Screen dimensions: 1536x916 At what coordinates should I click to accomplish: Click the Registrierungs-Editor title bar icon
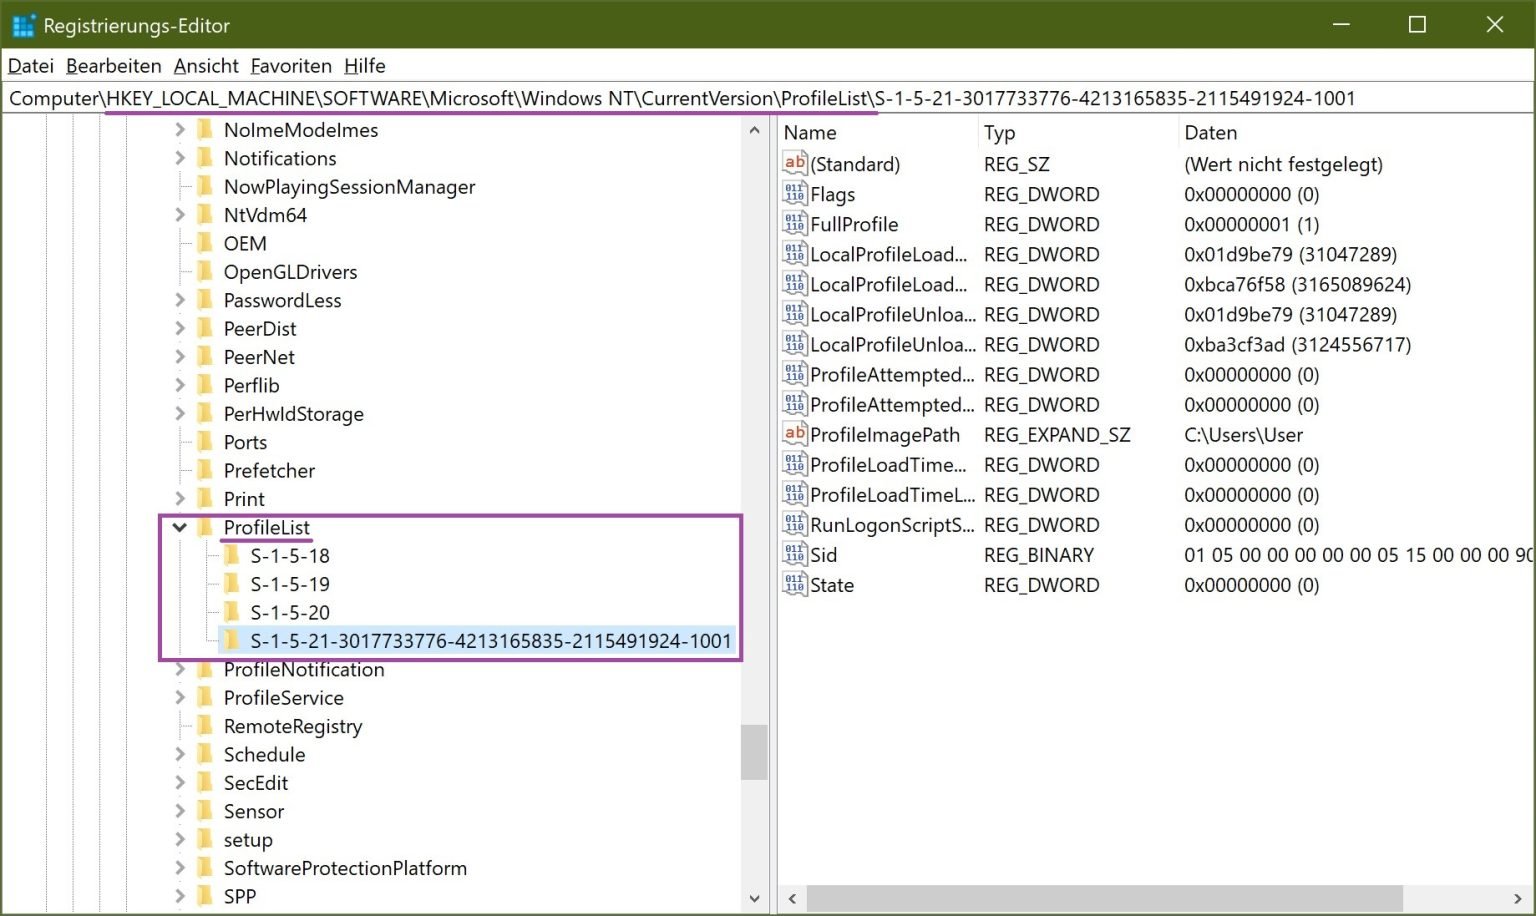click(22, 24)
